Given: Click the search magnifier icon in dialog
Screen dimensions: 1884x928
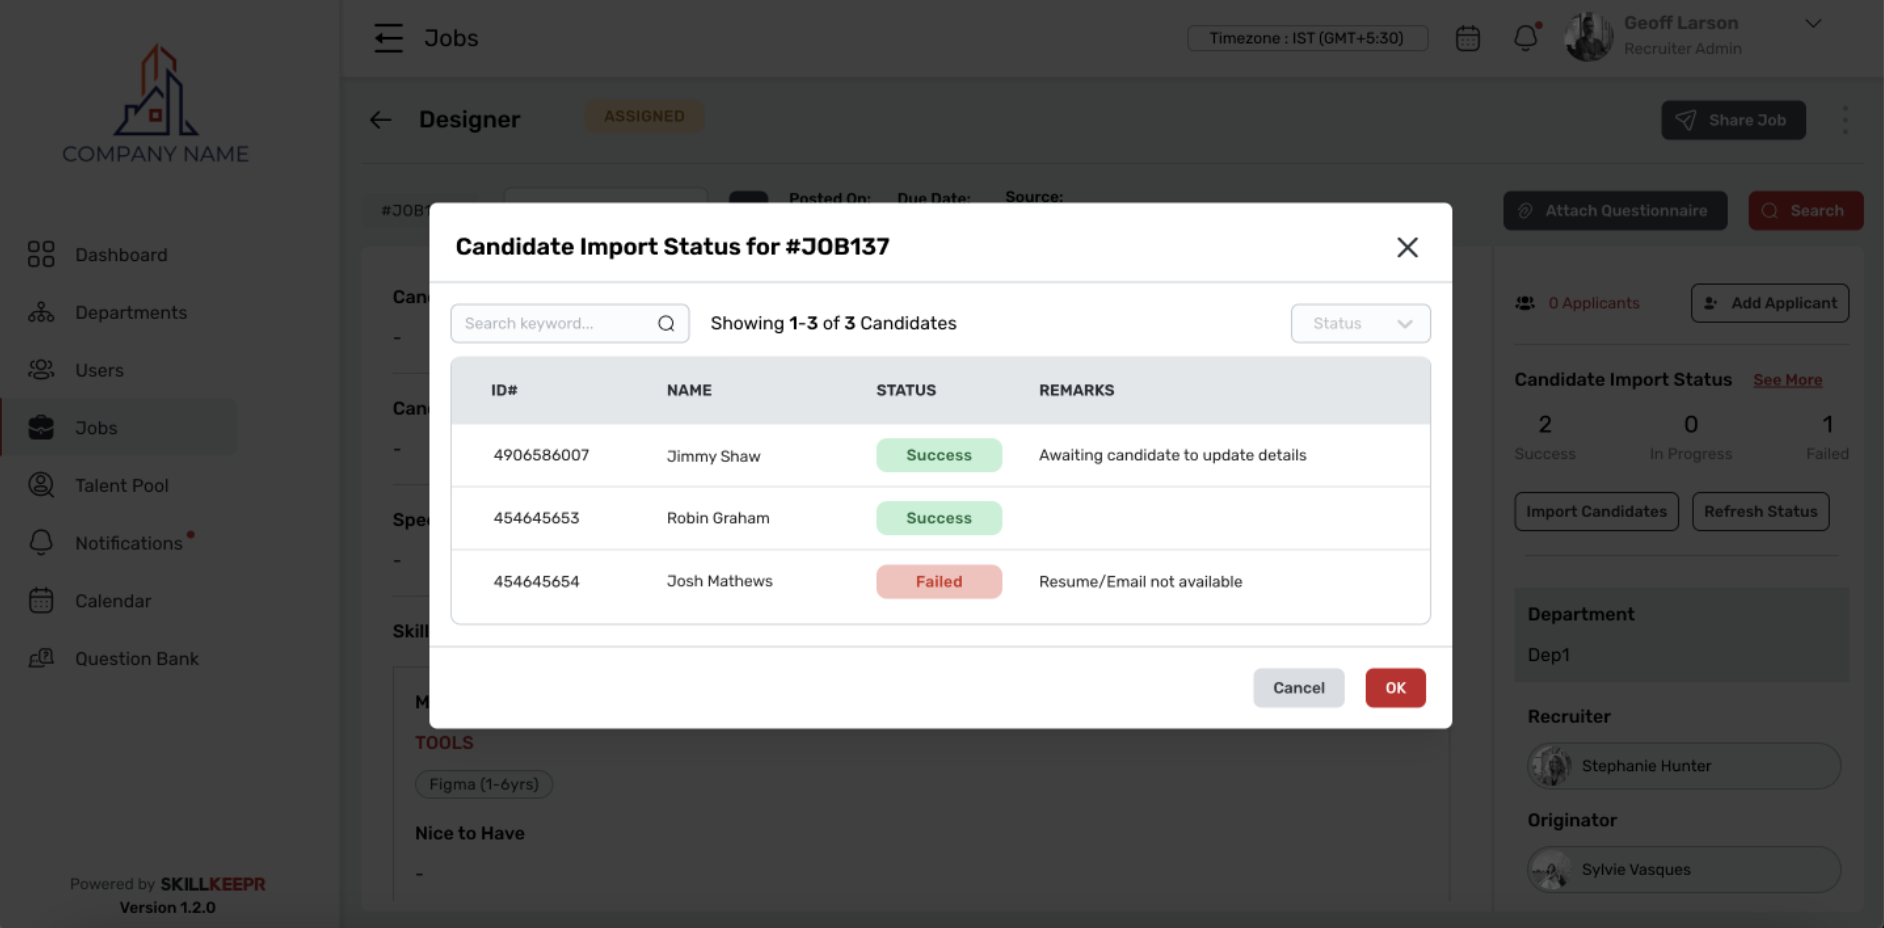Looking at the screenshot, I should coord(666,323).
